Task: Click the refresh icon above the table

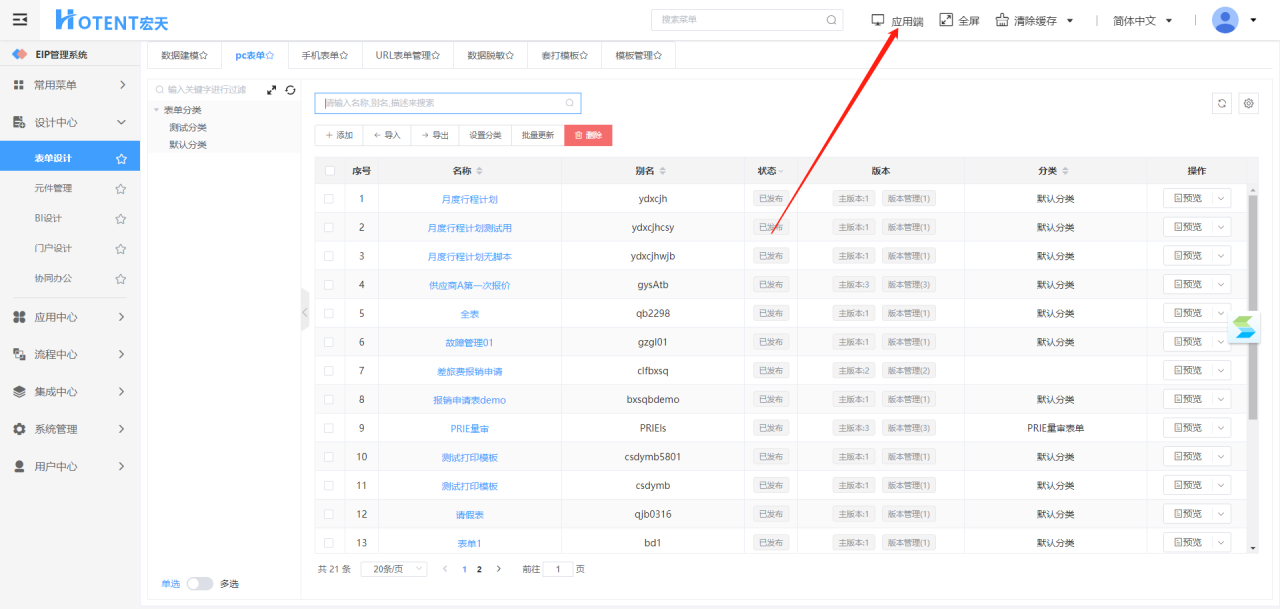Action: [x=1221, y=103]
